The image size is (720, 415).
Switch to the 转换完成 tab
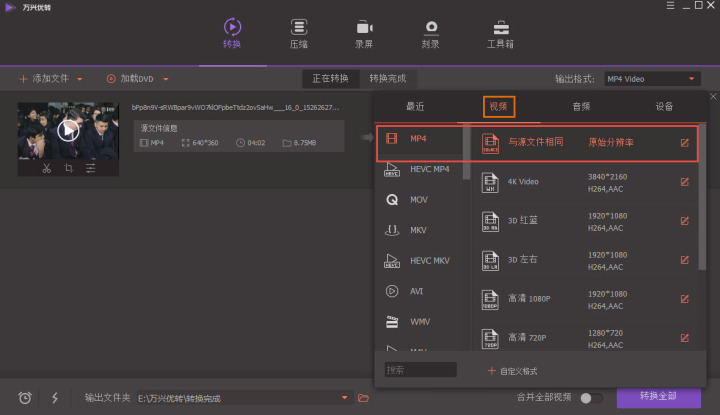388,79
